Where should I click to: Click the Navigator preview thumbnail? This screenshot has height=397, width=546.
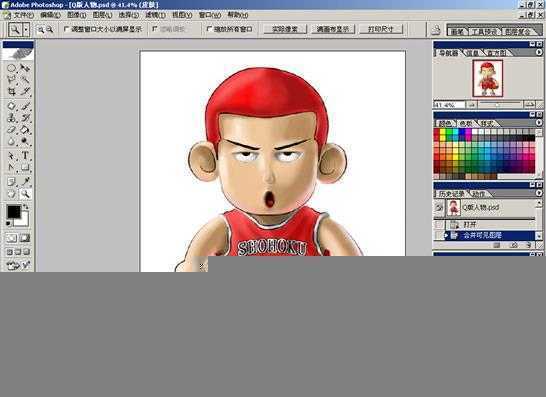(488, 78)
